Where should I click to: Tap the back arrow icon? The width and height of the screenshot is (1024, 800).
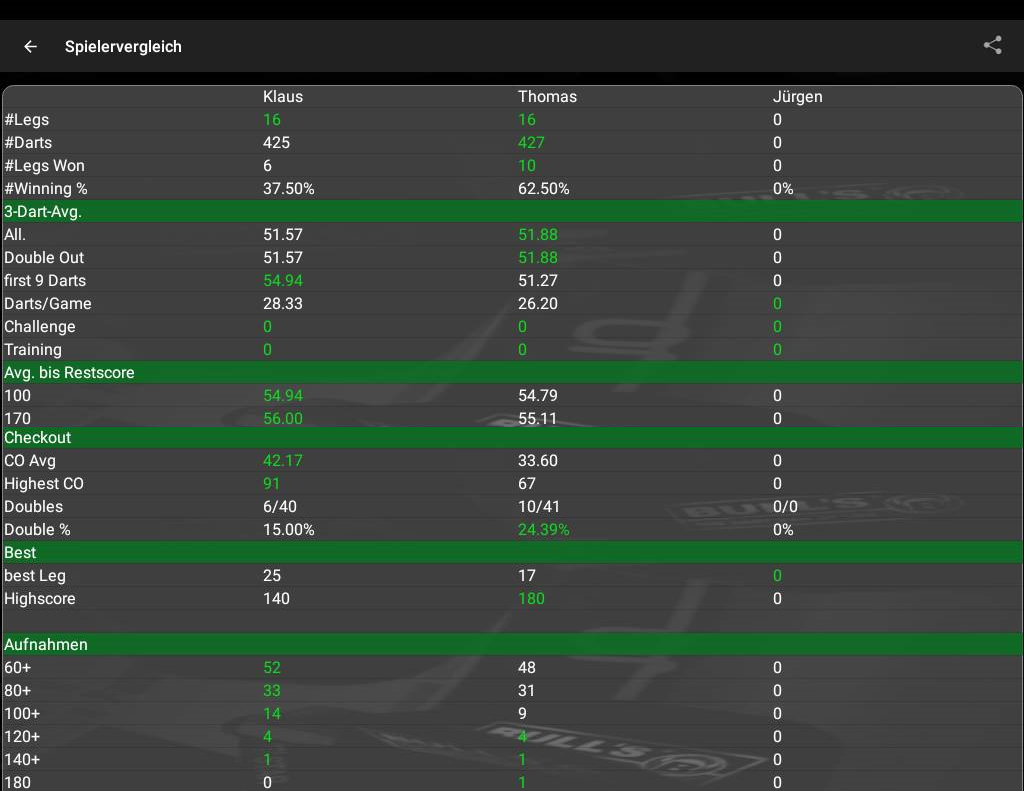click(x=31, y=46)
